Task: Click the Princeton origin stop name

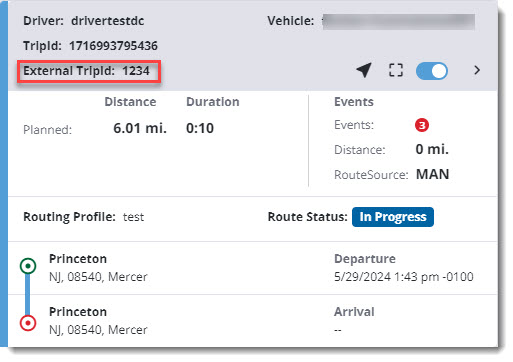Action: (x=78, y=259)
